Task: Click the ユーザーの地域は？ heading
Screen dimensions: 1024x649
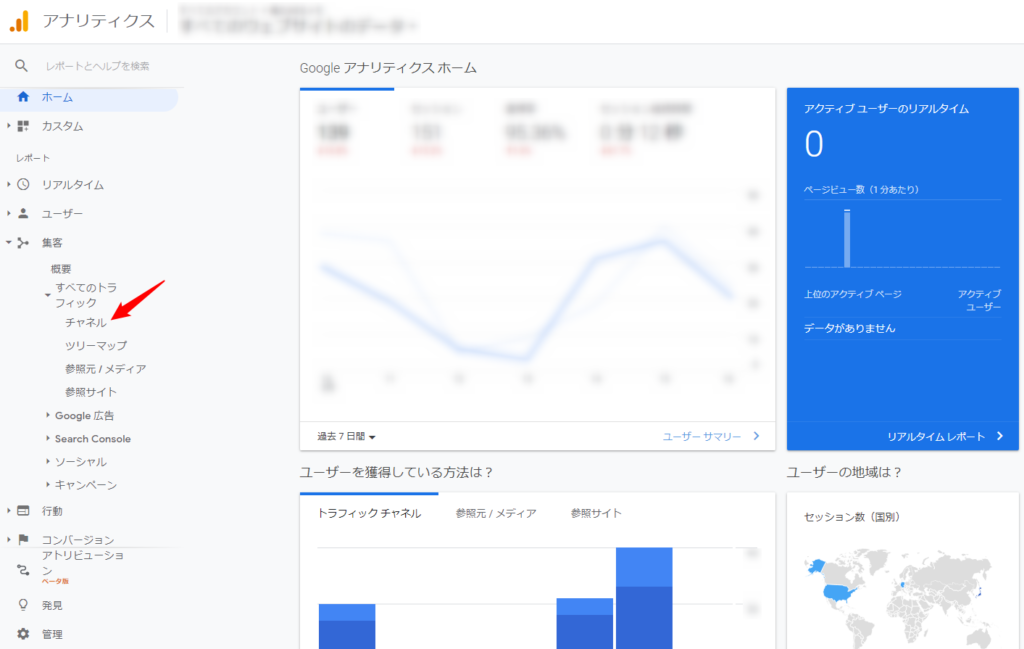Action: pos(844,471)
